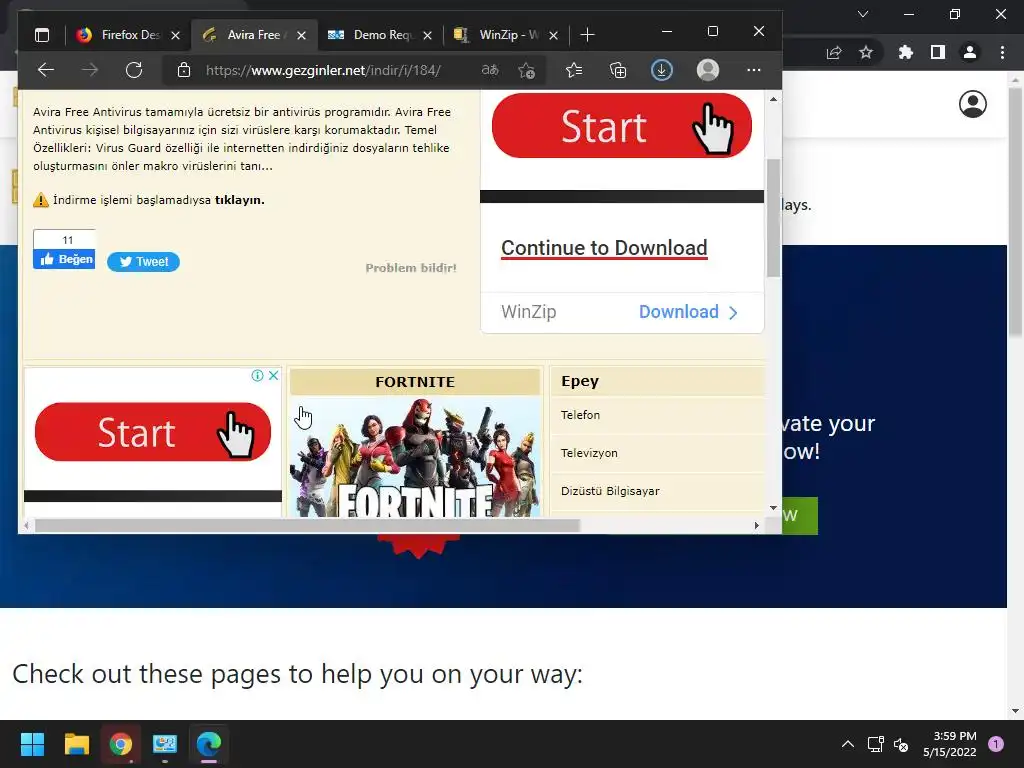Viewport: 1024px width, 768px height.
Task: Bookmark the page in Chrome
Action: [x=866, y=53]
